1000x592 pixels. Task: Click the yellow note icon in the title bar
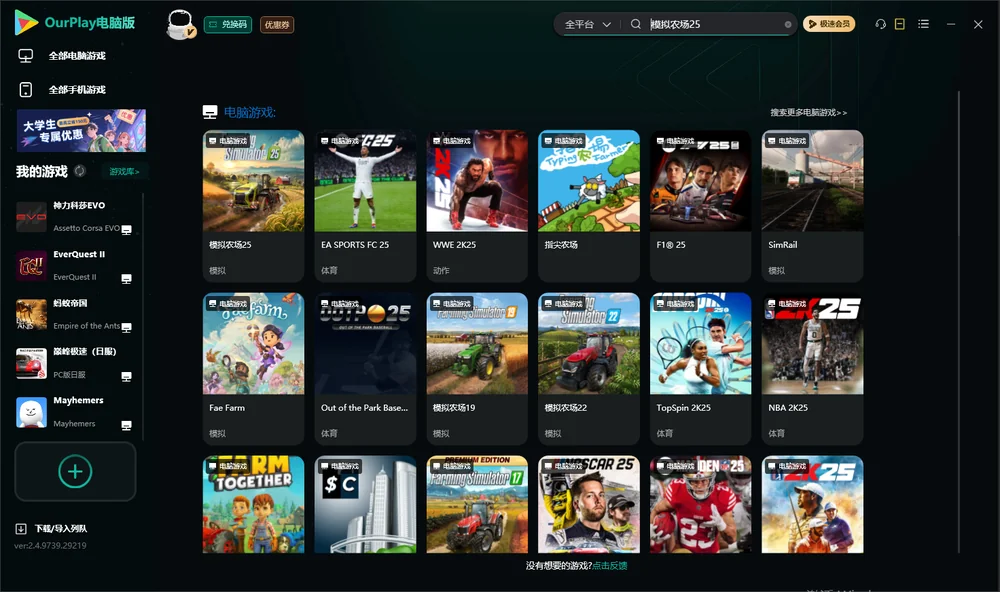click(x=900, y=24)
